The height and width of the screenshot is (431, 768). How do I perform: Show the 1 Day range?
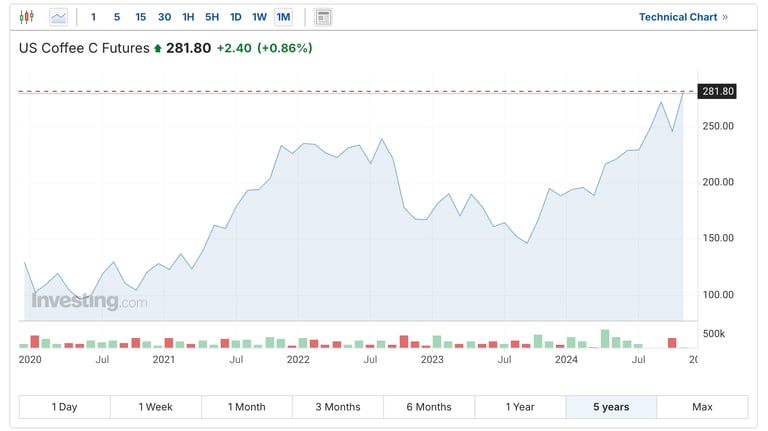[x=64, y=407]
